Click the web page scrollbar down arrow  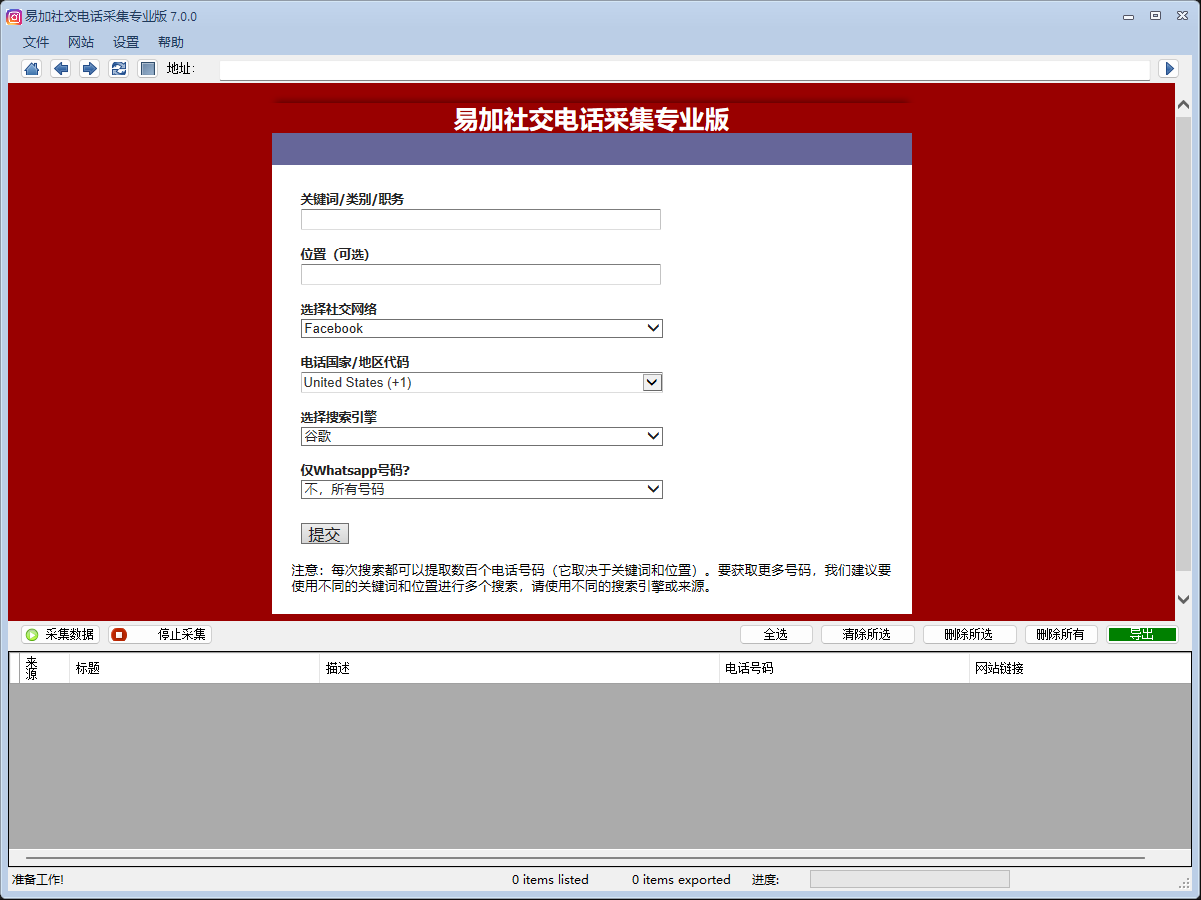(1183, 599)
